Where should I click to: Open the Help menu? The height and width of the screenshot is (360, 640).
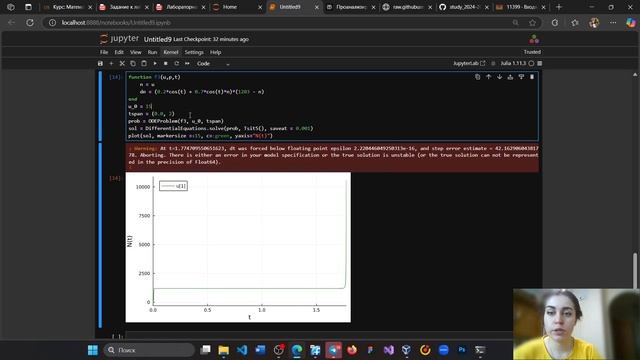pos(216,52)
